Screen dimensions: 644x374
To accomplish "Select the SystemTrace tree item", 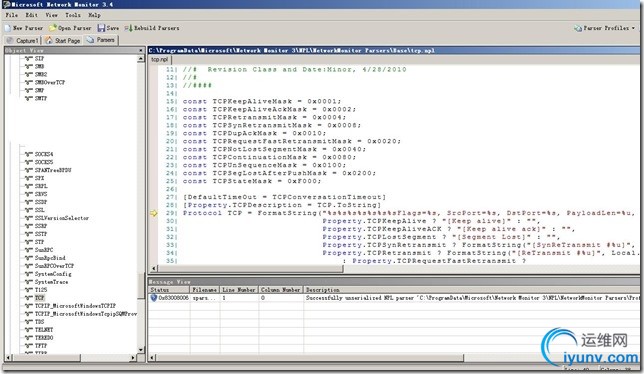I will (x=51, y=282).
